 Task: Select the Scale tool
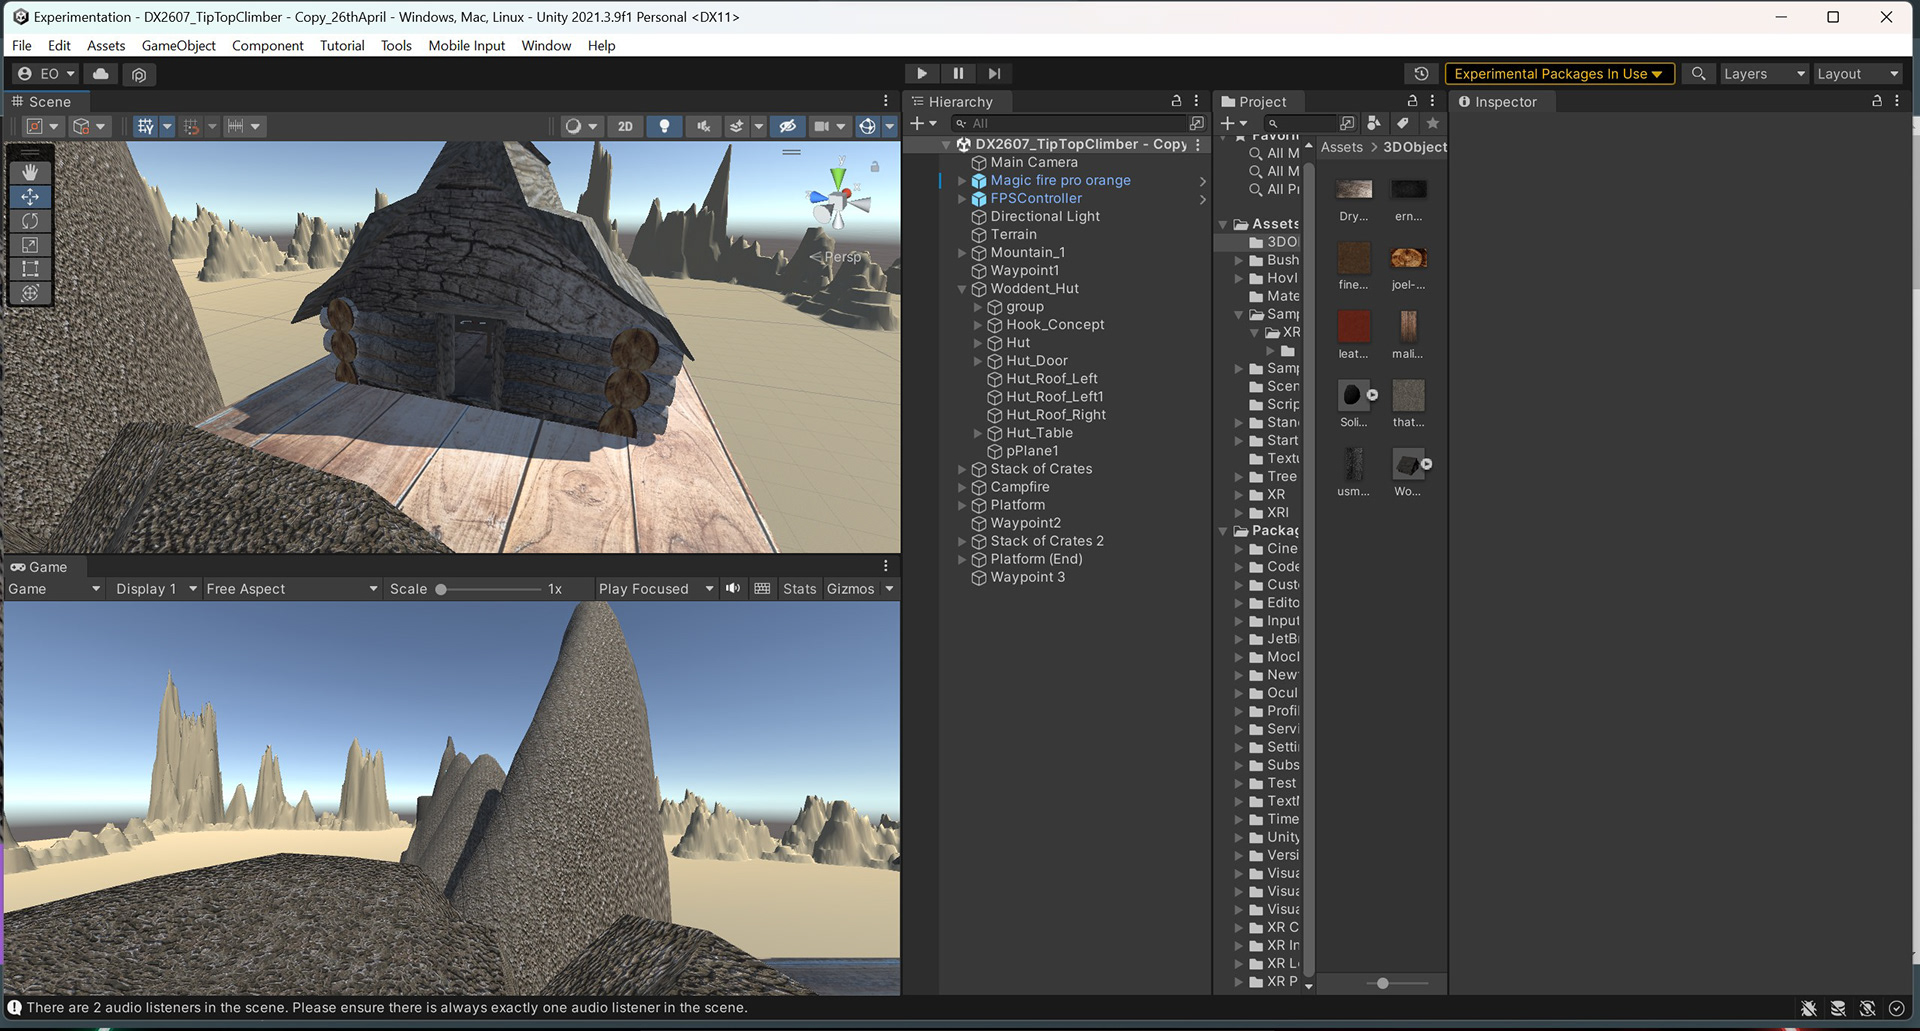(x=30, y=245)
